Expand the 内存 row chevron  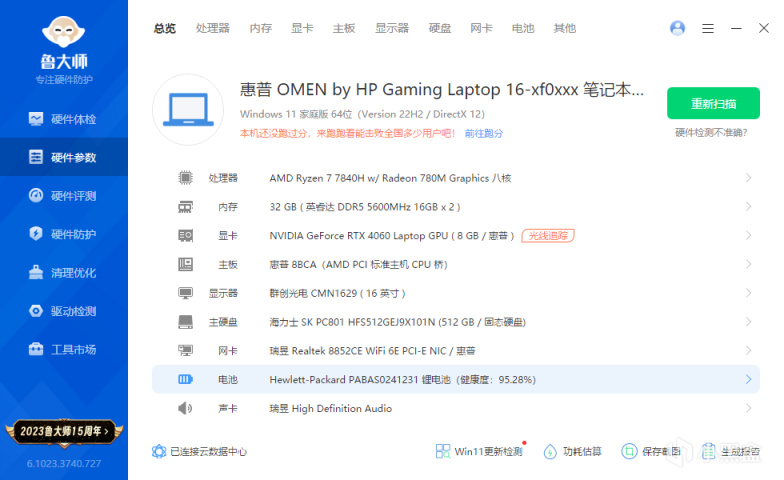click(748, 206)
